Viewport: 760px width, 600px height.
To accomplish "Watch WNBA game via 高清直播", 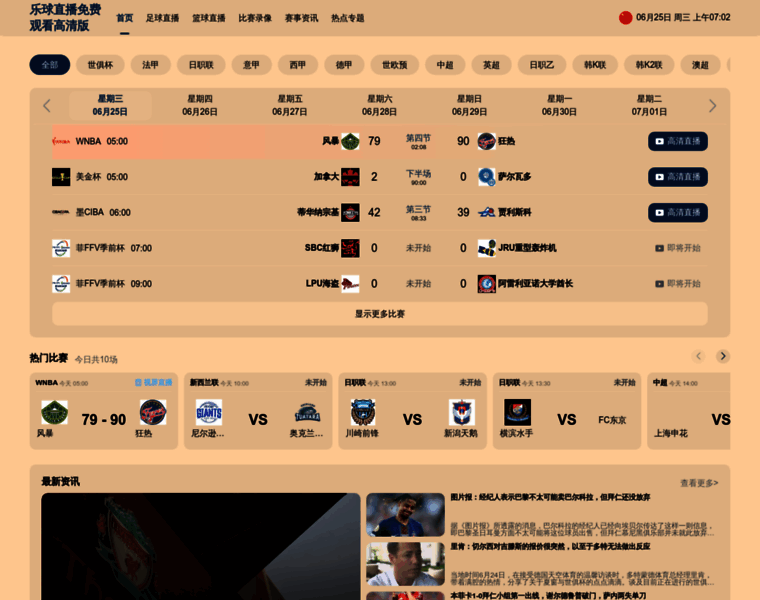I will click(678, 141).
